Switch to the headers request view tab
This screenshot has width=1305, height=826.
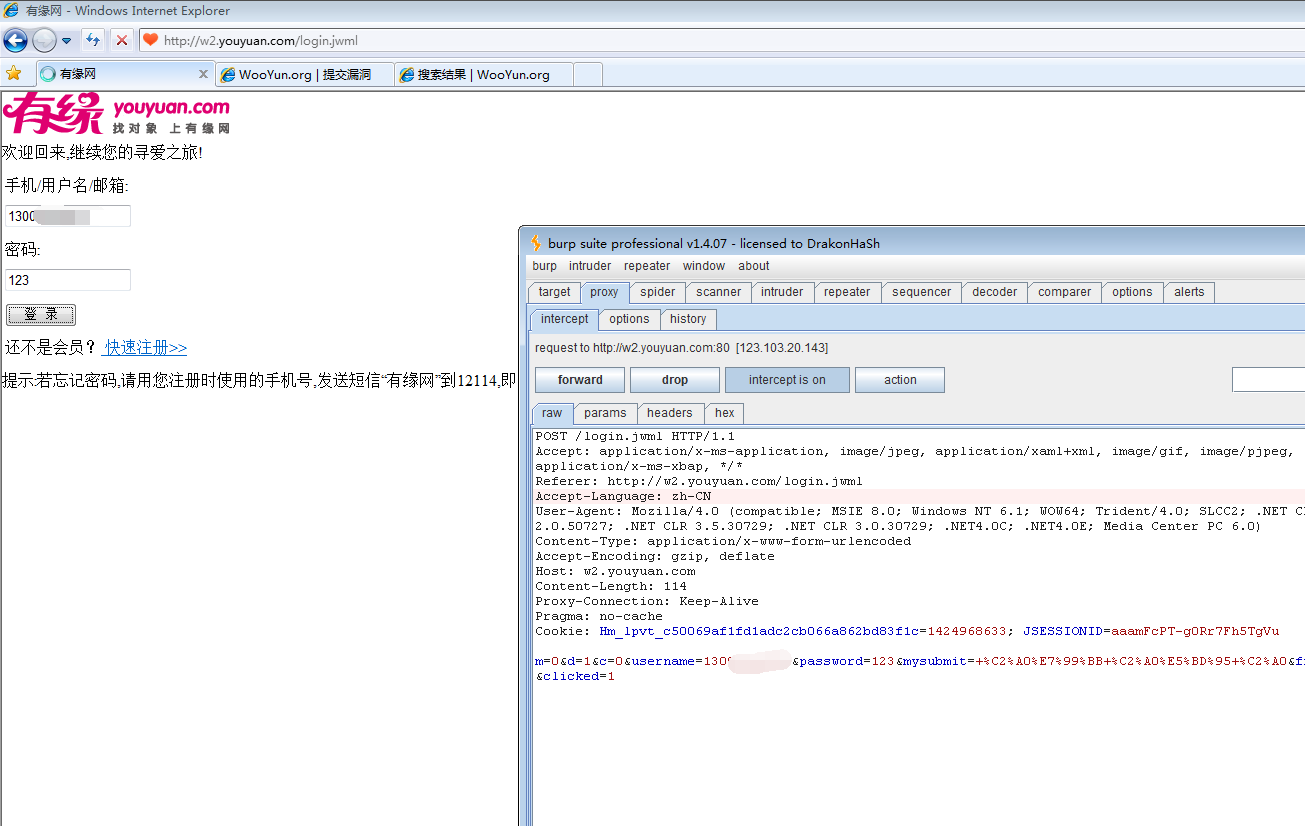[669, 413]
